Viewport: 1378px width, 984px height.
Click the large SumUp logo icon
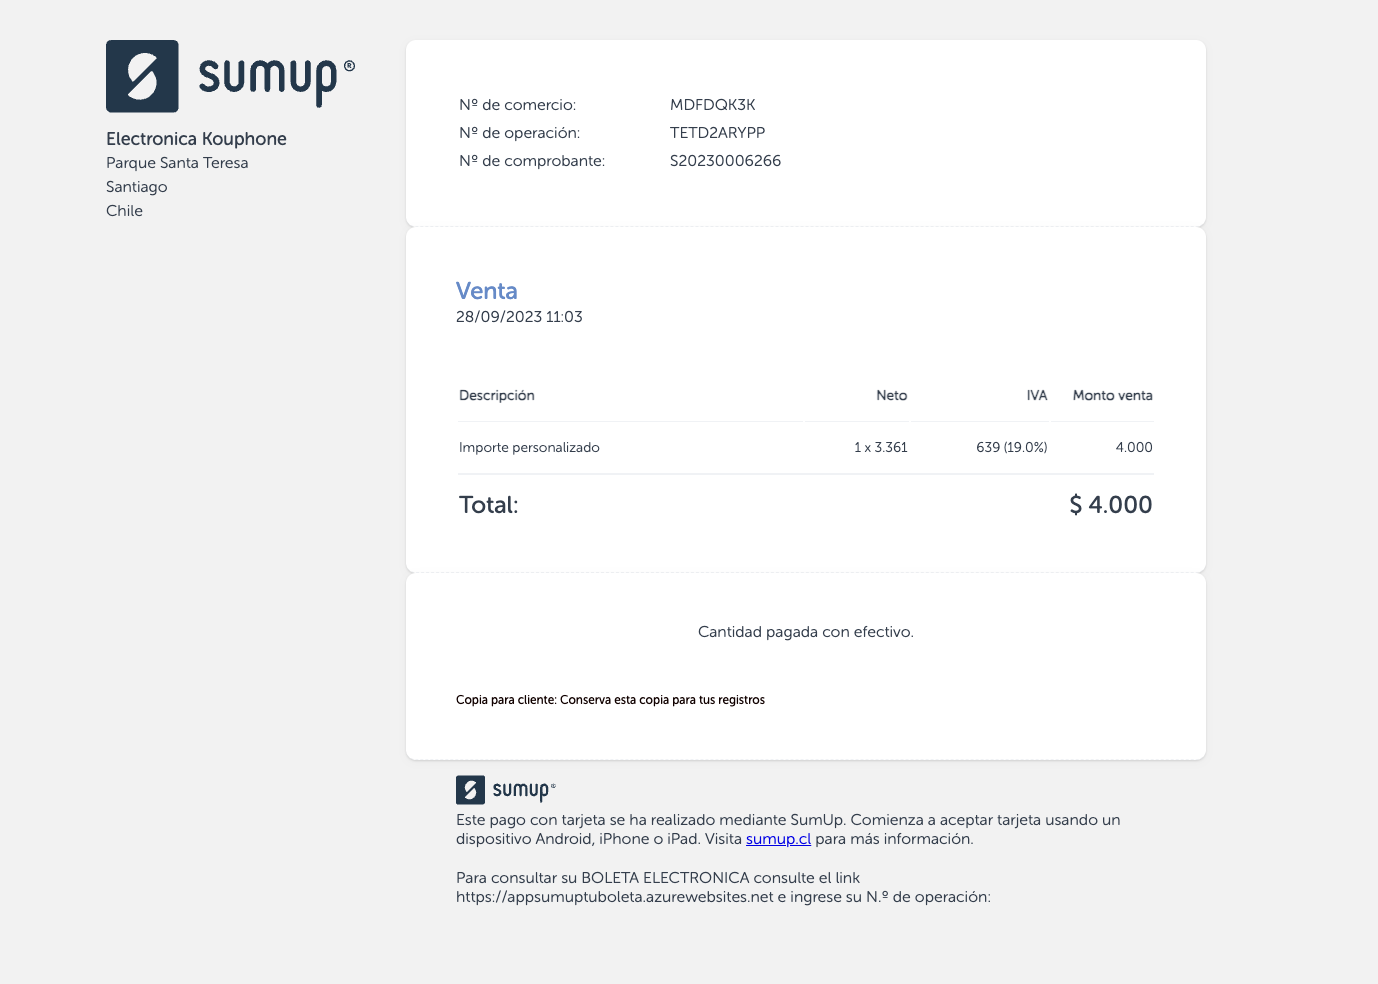point(142,76)
